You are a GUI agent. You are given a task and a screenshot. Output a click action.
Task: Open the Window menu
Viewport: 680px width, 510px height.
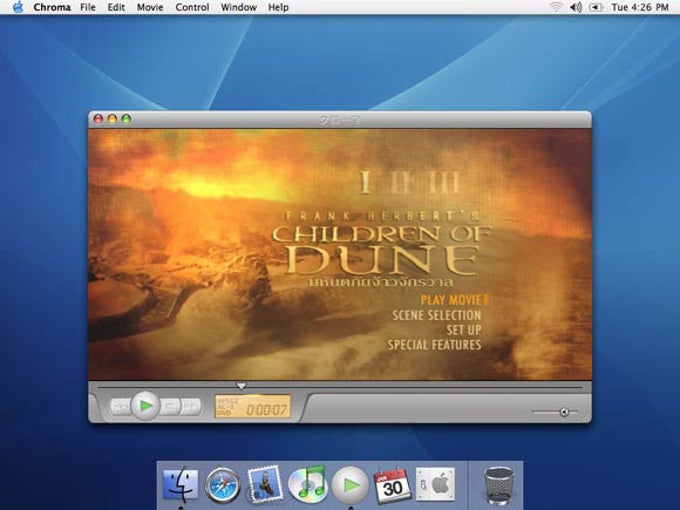(239, 7)
